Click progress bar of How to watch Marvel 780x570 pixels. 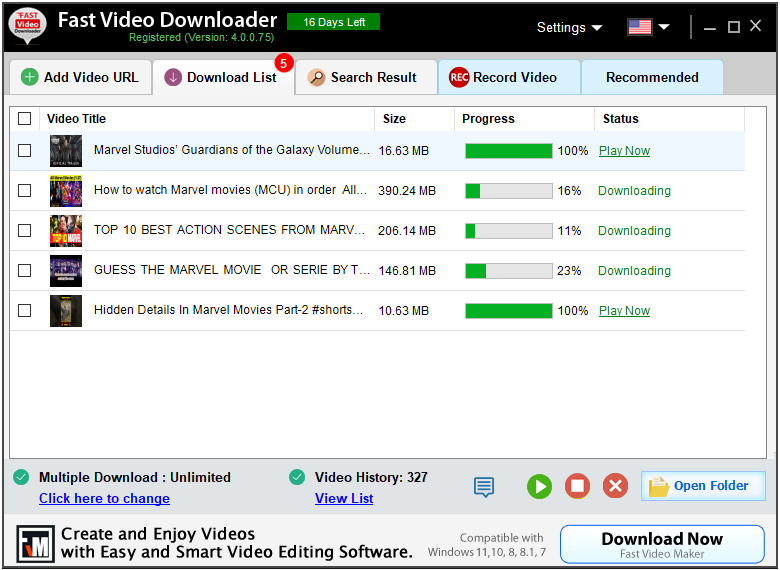[x=508, y=191]
